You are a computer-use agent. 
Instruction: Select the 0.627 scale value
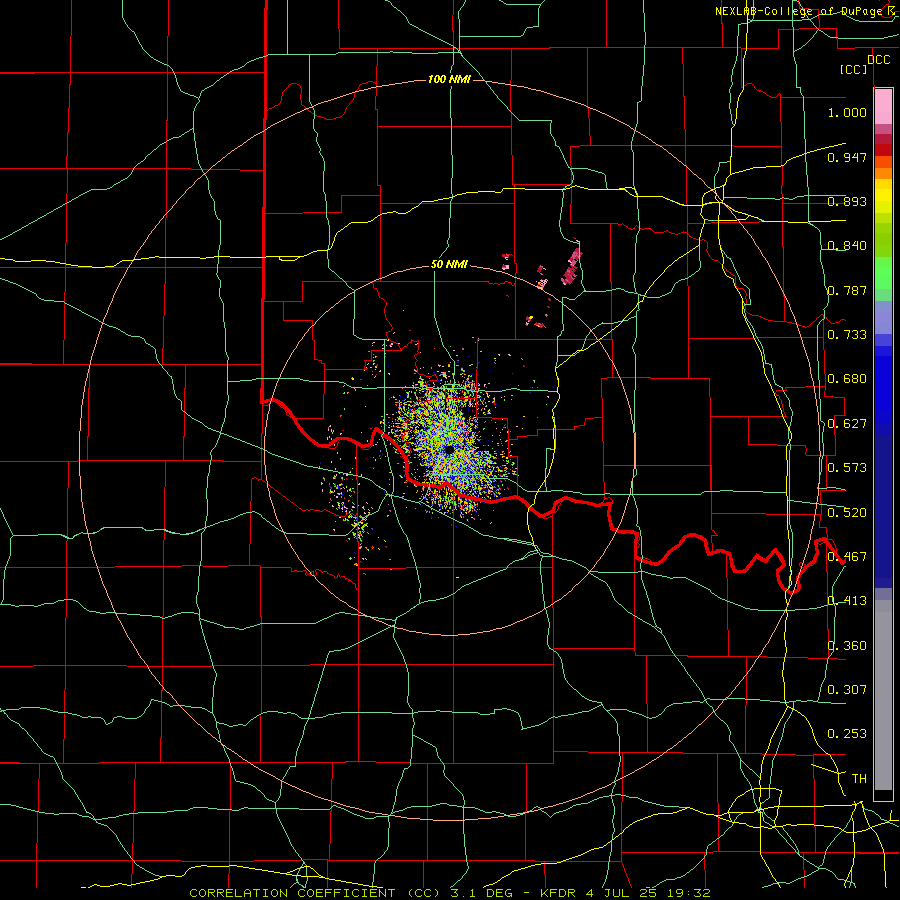(847, 424)
